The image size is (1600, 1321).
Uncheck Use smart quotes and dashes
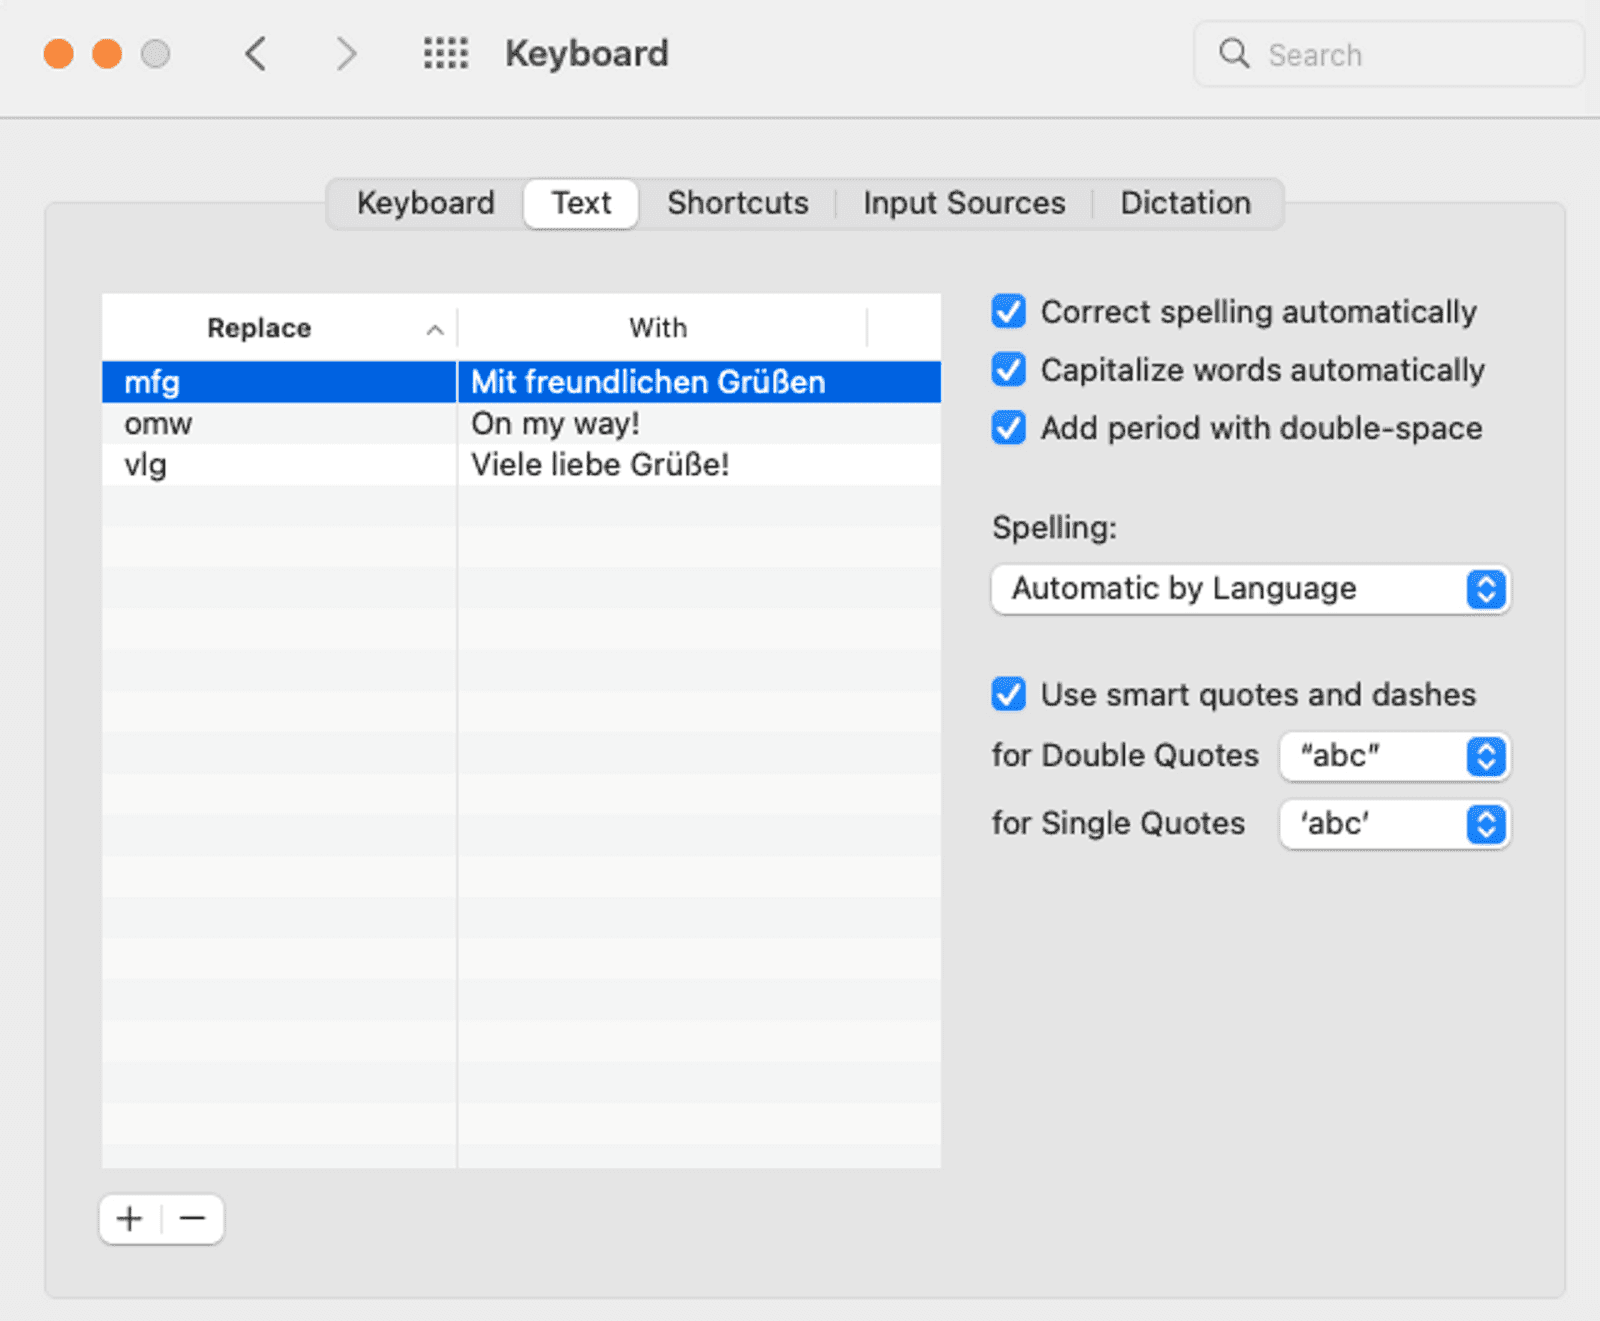pos(1009,694)
